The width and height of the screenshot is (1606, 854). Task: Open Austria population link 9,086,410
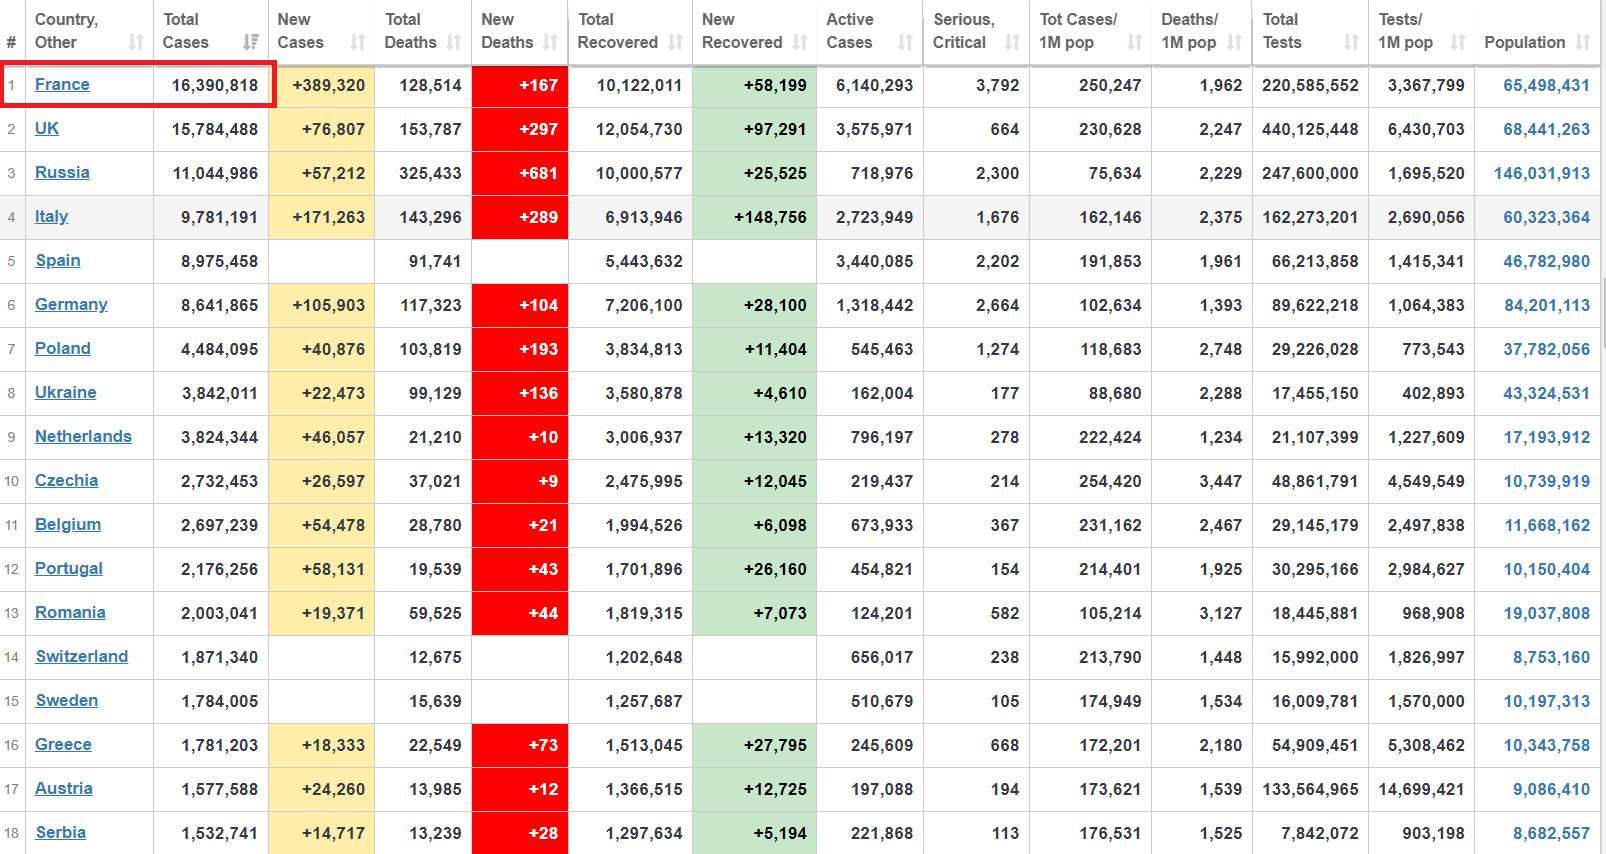[1551, 789]
